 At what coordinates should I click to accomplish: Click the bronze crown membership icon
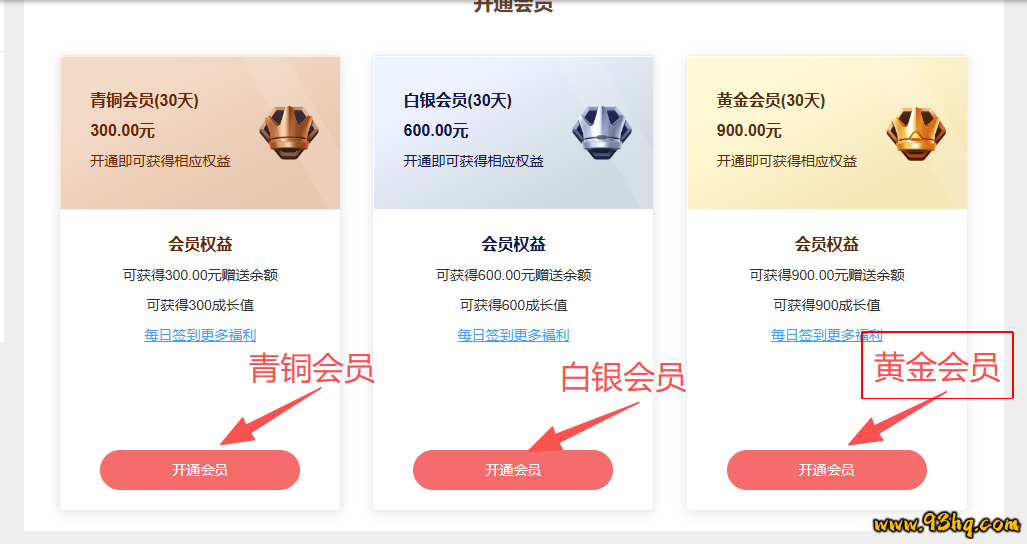click(x=289, y=134)
